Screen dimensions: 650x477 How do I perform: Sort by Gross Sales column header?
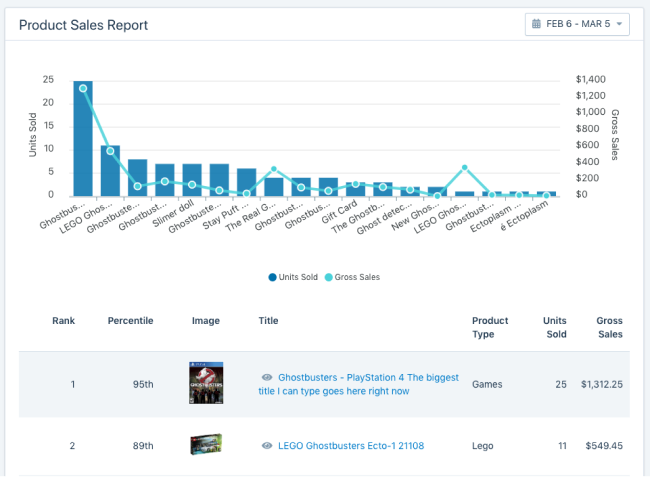click(608, 327)
